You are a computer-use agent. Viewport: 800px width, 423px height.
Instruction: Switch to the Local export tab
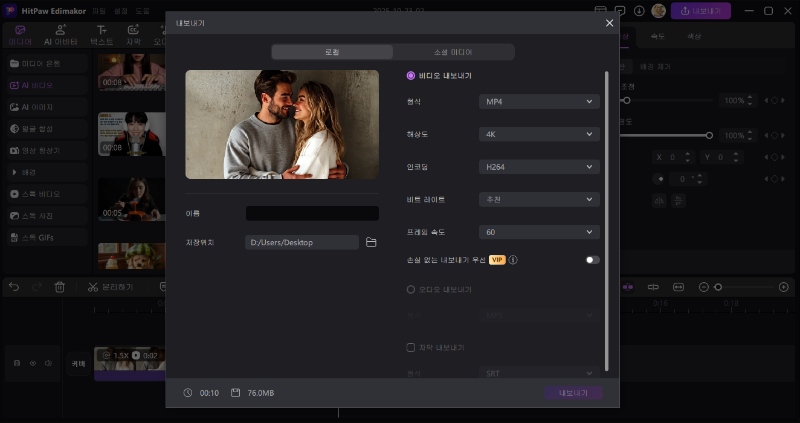[332, 52]
